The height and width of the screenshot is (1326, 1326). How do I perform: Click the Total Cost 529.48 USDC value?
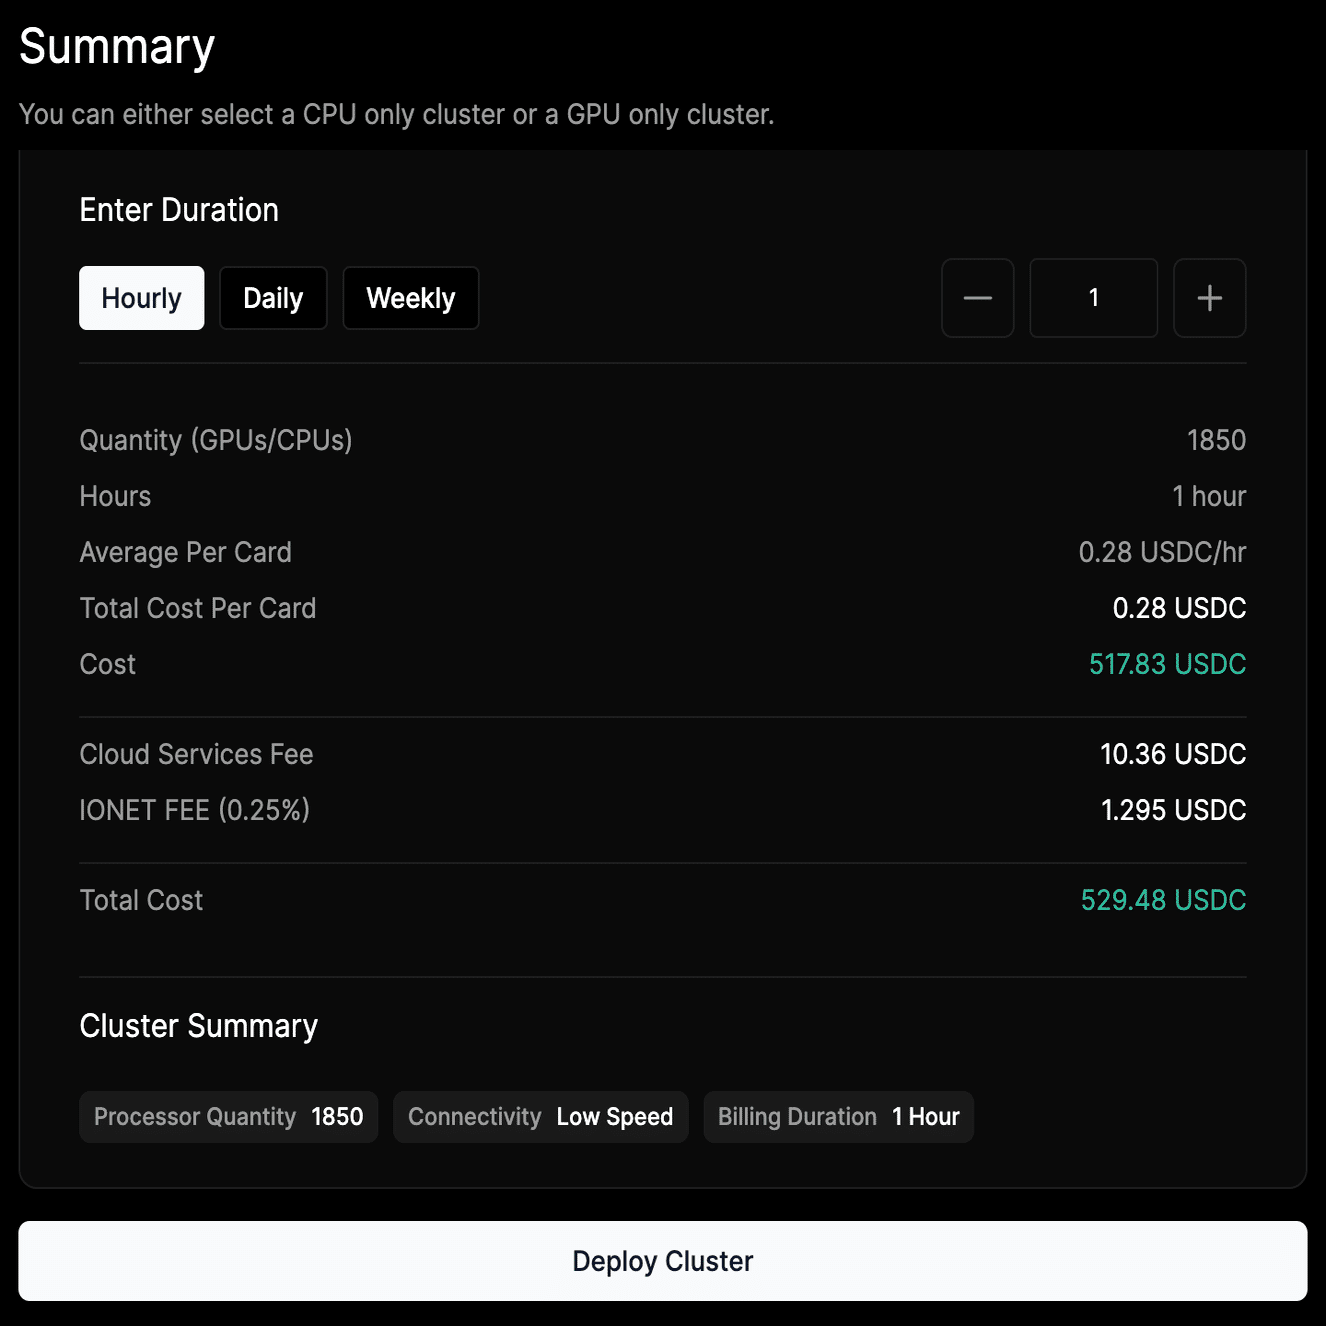click(x=1163, y=900)
